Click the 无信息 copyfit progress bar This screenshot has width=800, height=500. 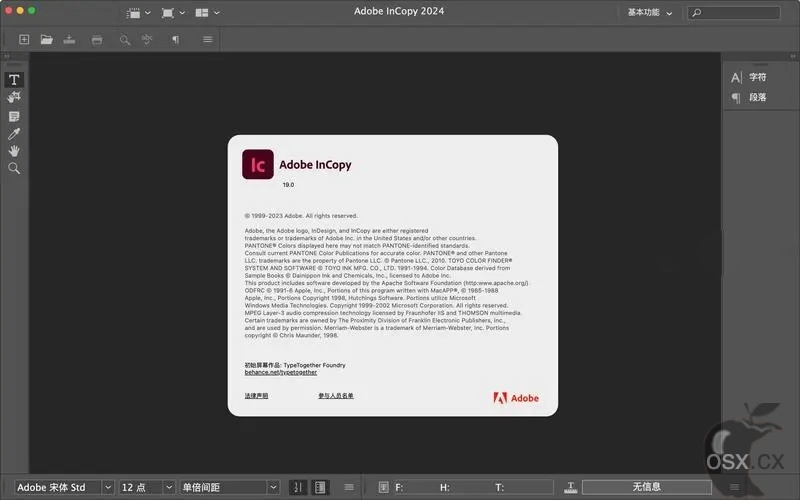point(646,487)
